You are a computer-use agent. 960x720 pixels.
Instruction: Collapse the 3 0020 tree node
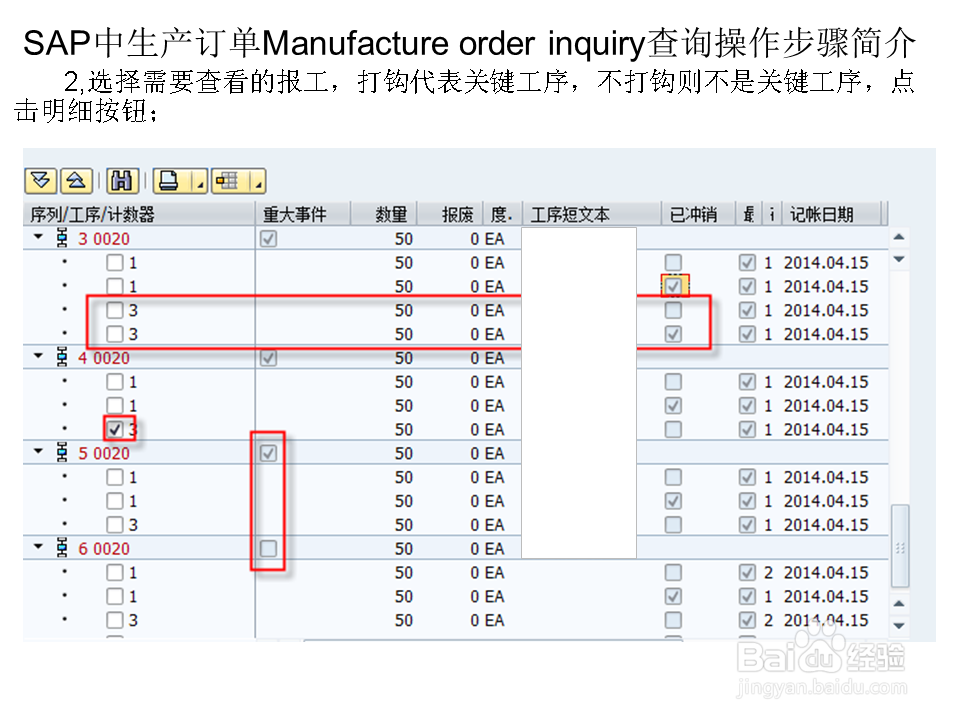click(x=39, y=237)
